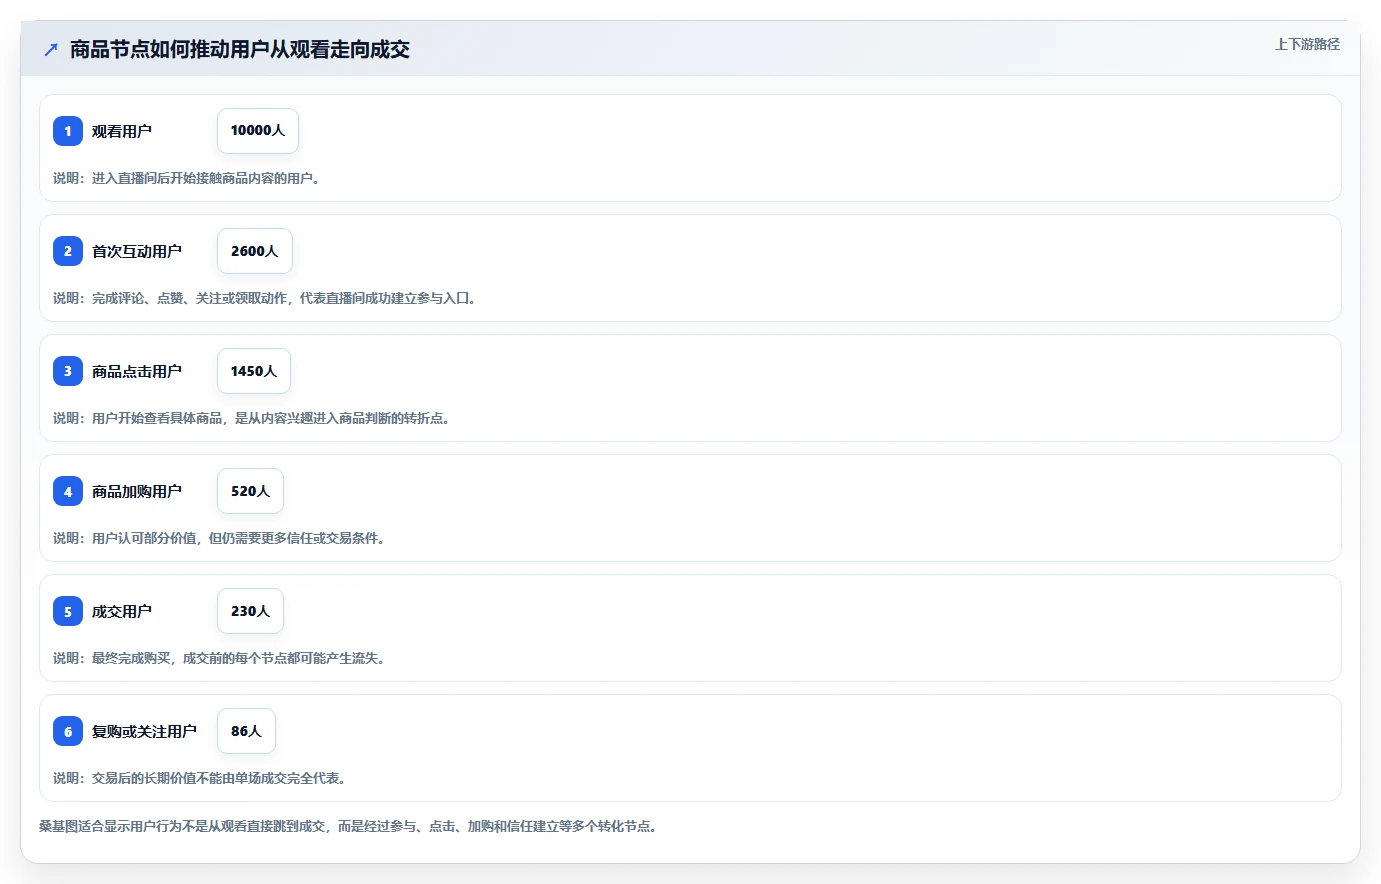The height and width of the screenshot is (884, 1381).
Task: Click the 86人 value chip
Action: (x=246, y=731)
